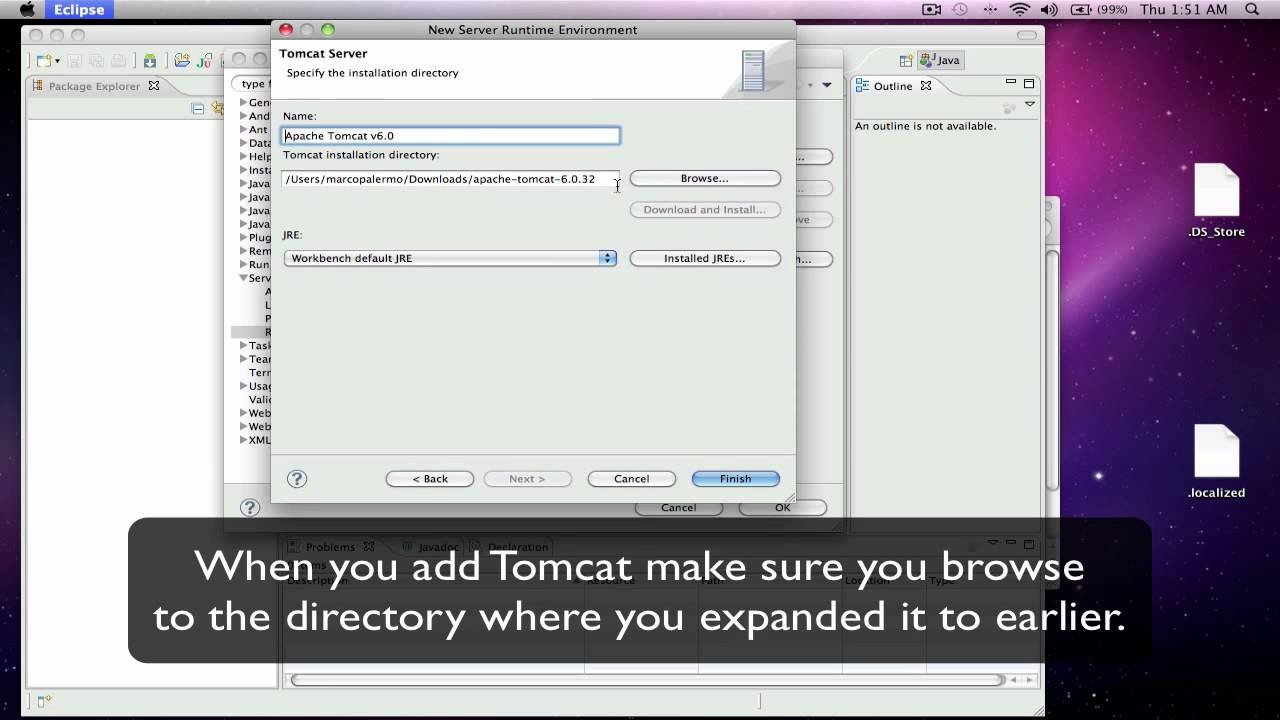Viewport: 1280px width, 720px height.
Task: Click the Preferences window help icon
Action: [250, 508]
